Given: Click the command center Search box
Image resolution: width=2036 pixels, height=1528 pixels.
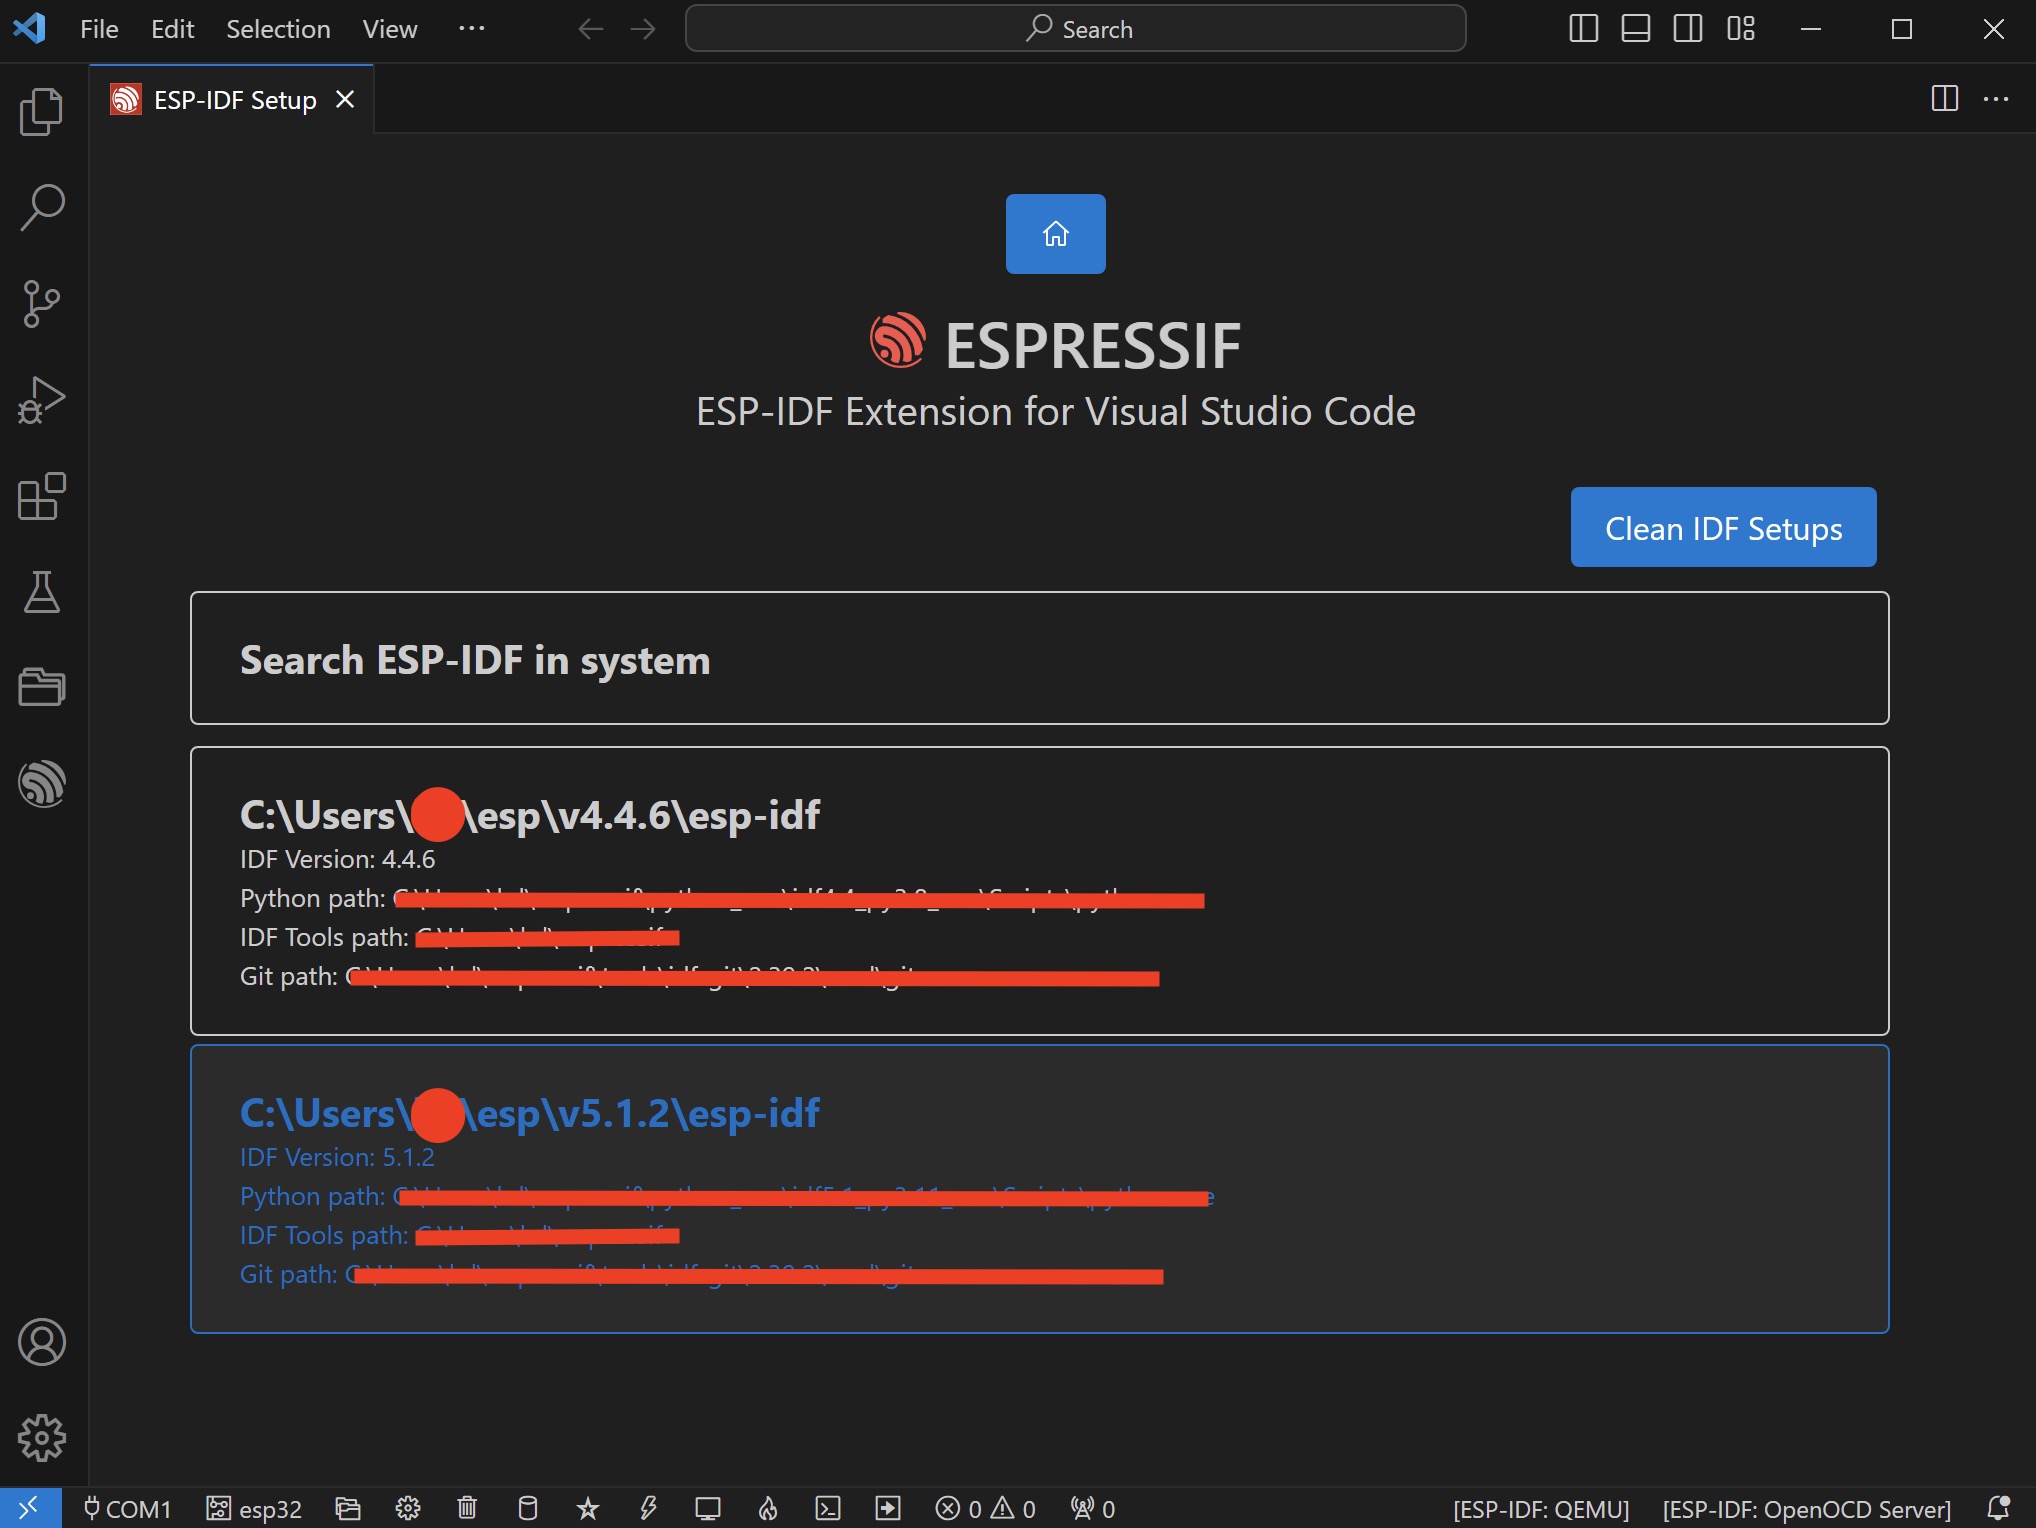Looking at the screenshot, I should coord(1076,29).
